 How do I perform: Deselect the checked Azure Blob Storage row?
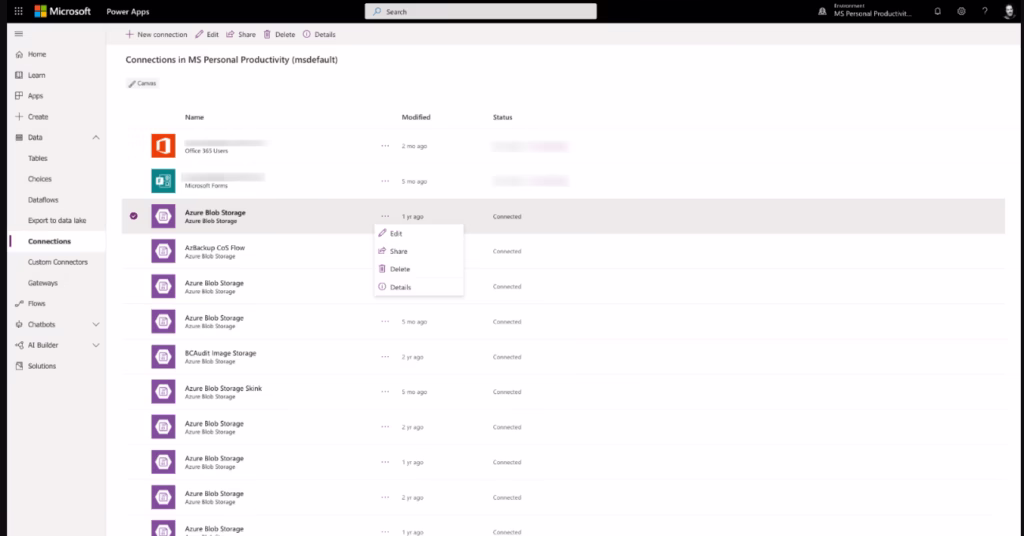(133, 216)
